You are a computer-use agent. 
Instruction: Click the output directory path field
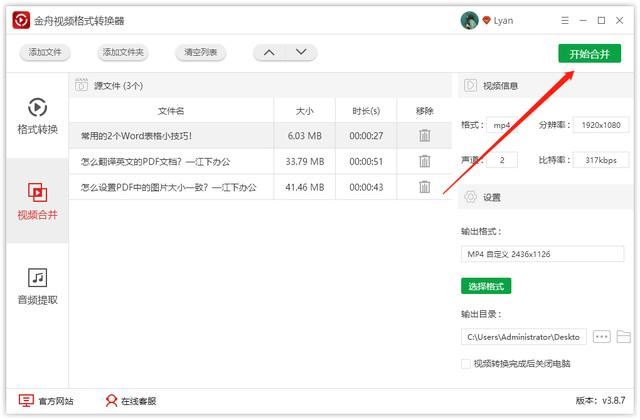pyautogui.click(x=524, y=337)
